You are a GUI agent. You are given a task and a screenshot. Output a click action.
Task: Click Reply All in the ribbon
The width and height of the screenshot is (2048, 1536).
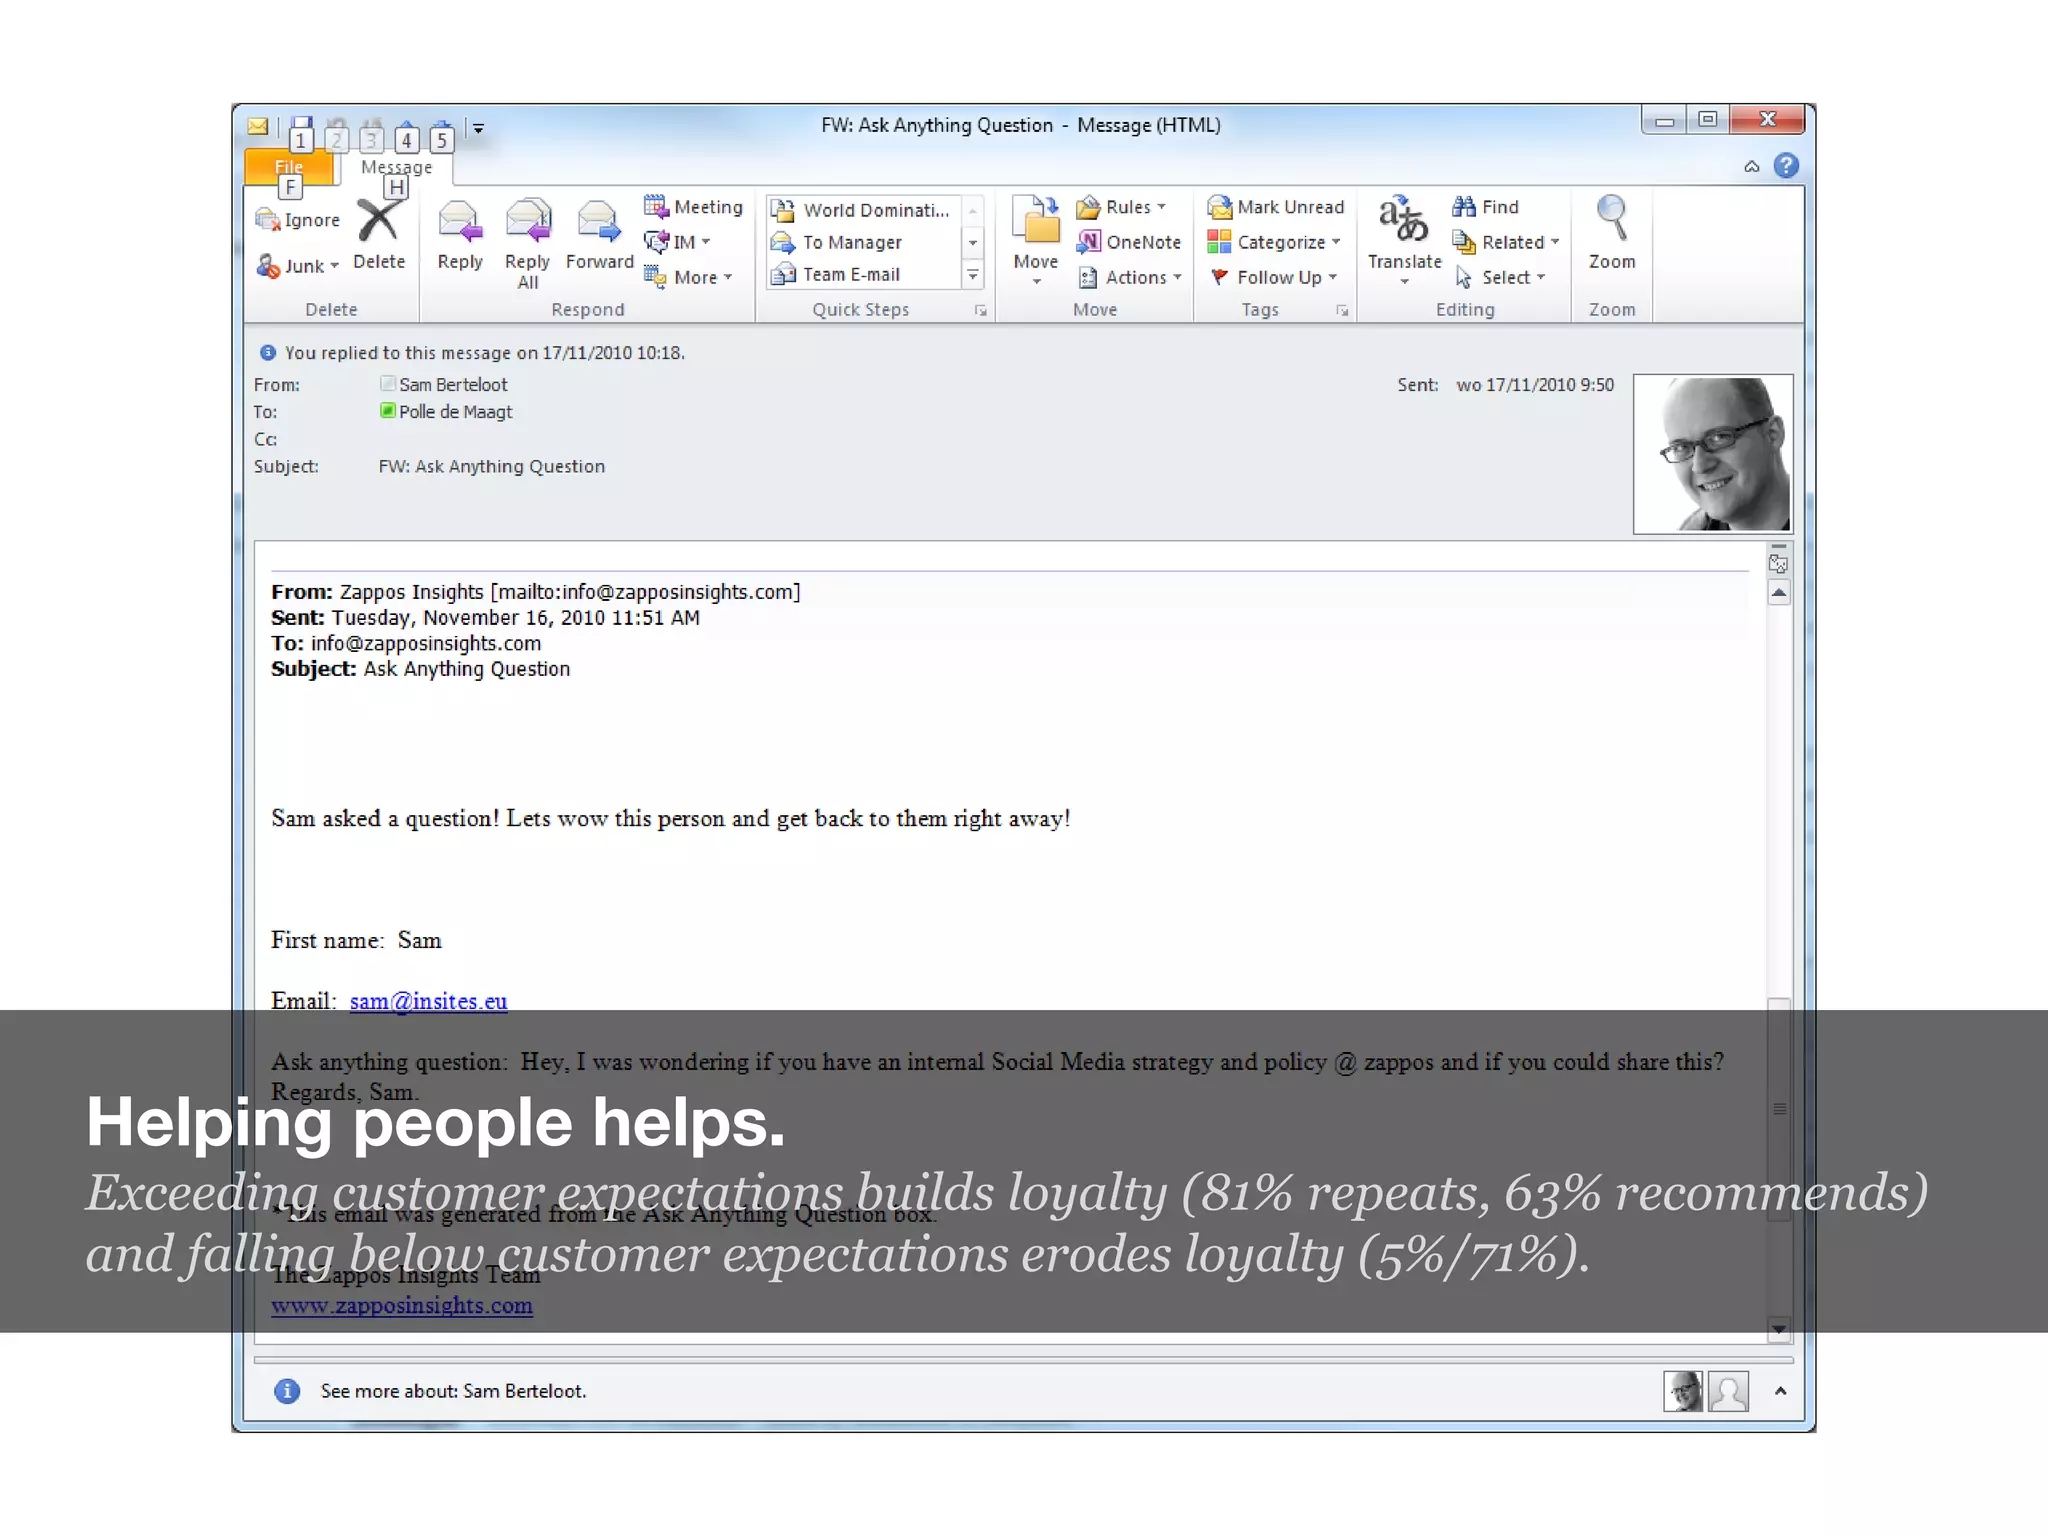[x=527, y=244]
